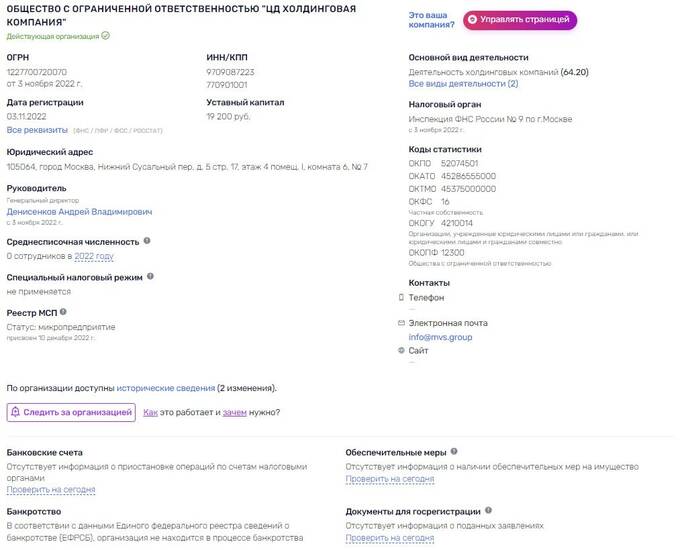Click the info@mvs.group email link
The height and width of the screenshot is (550, 680).
coord(440,337)
